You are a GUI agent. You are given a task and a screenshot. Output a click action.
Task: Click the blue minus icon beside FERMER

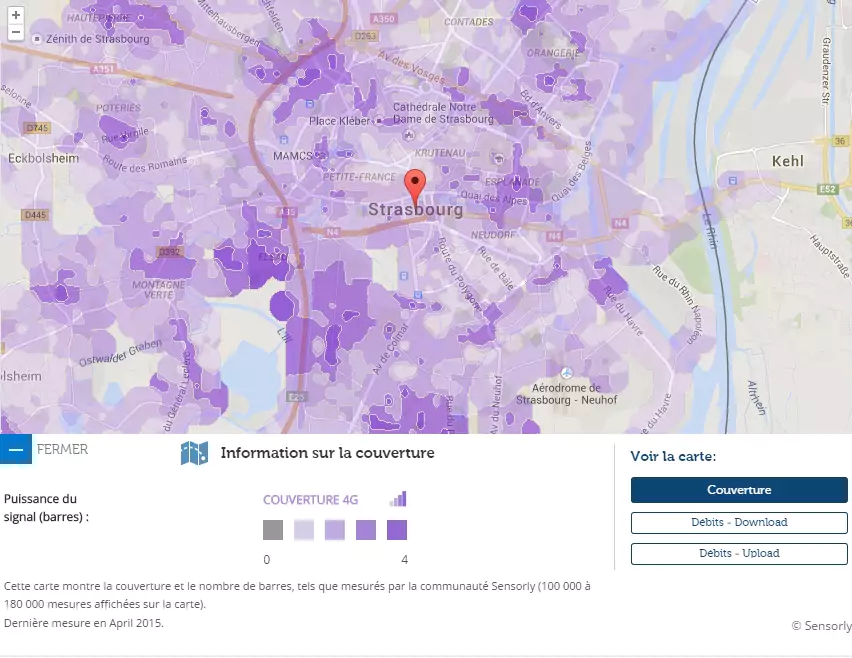pos(15,450)
